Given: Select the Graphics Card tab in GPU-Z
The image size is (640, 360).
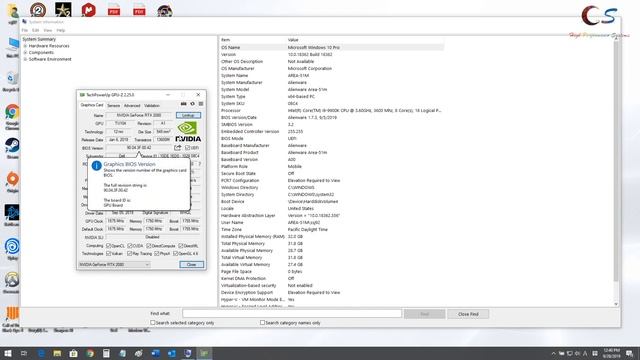Looking at the screenshot, I should tap(92, 105).
